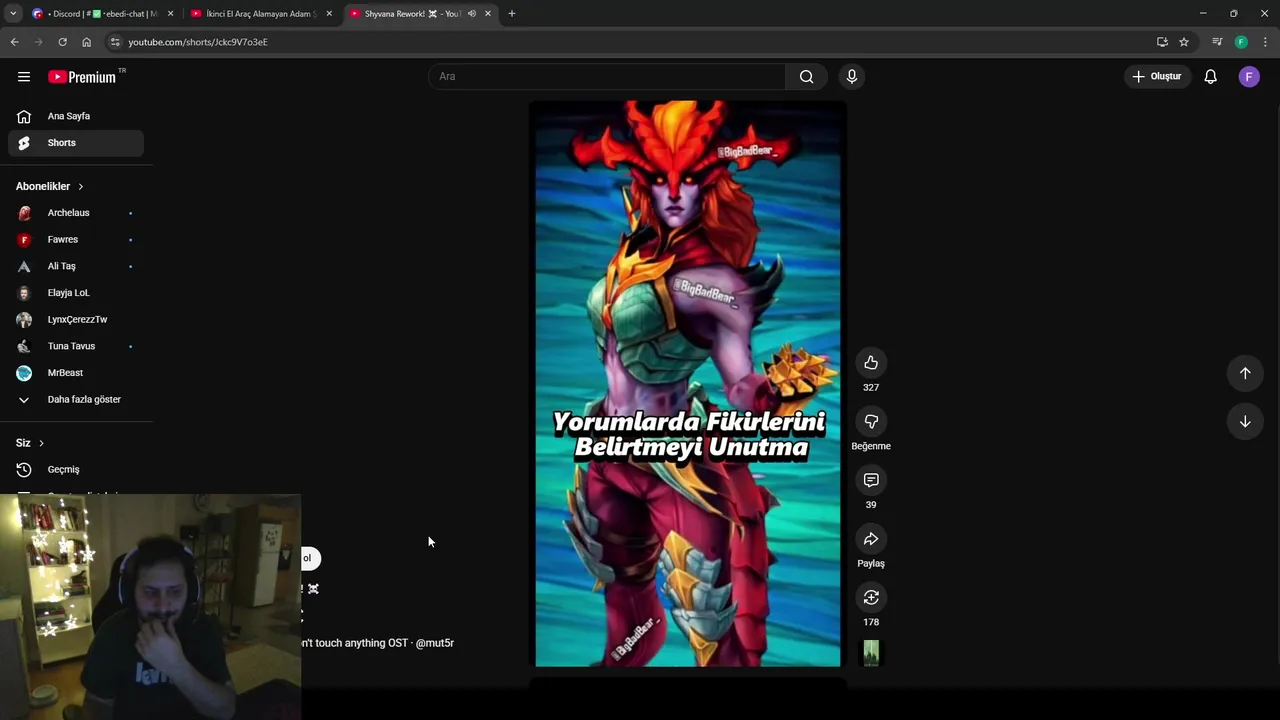Select the Shyvana Rework tab
1280x720 pixels.
412,14
